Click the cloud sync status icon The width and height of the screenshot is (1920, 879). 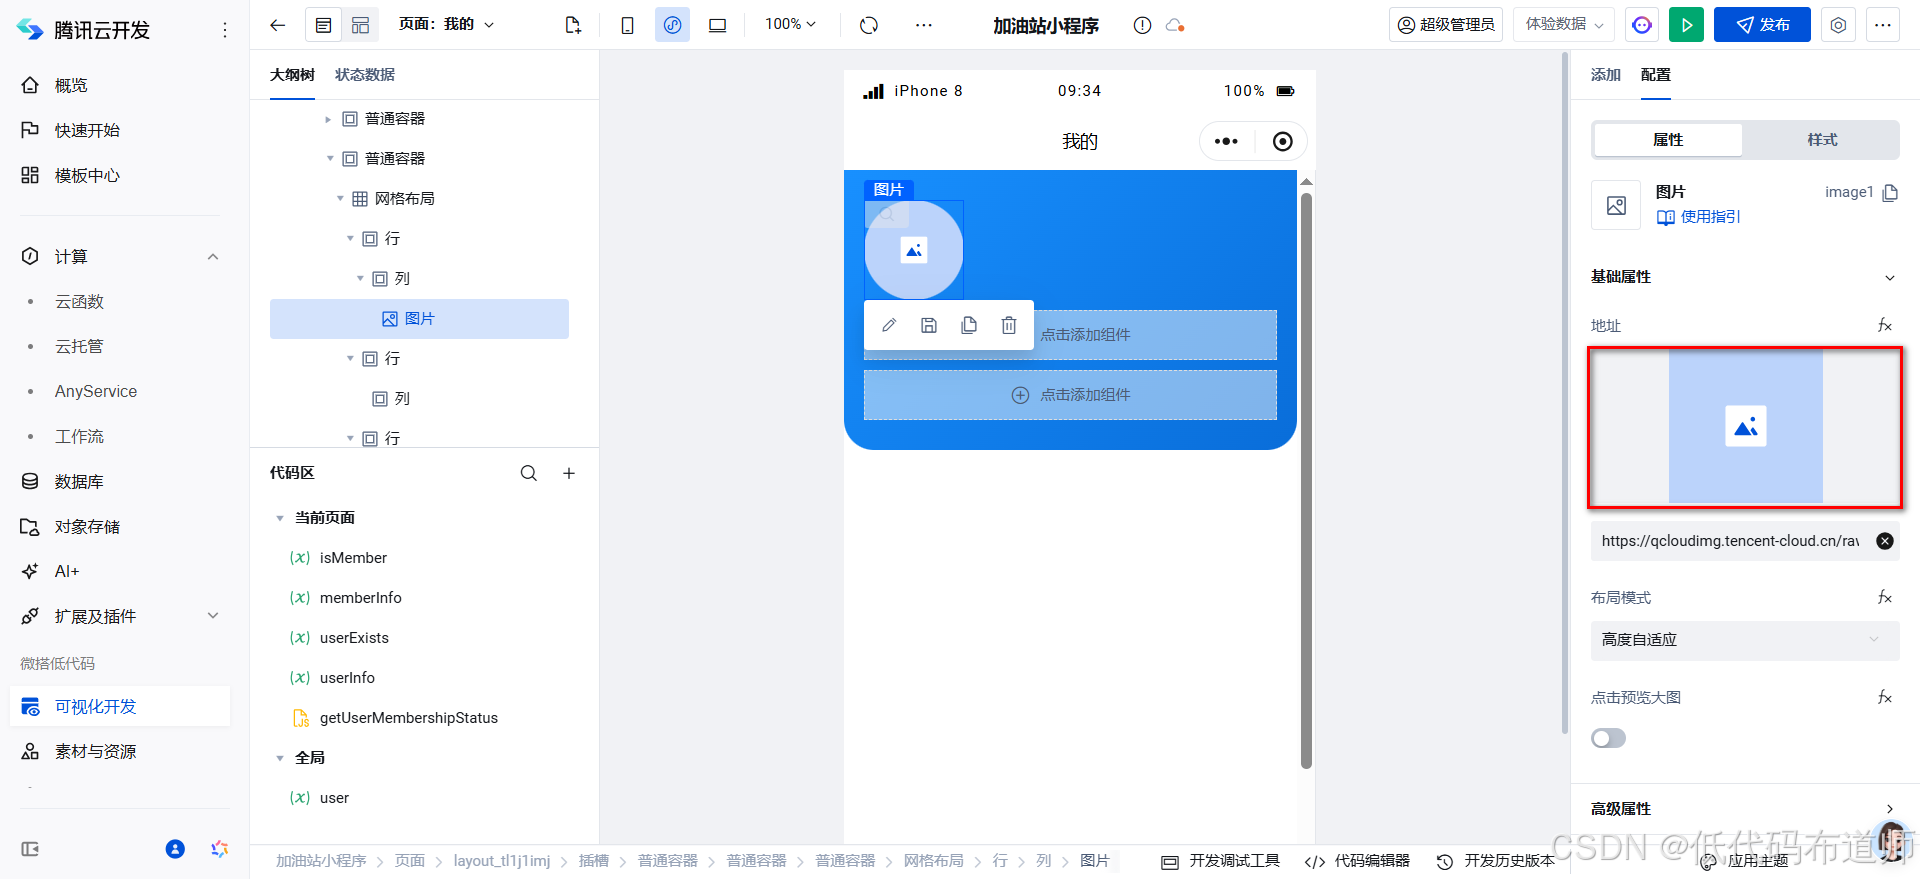pyautogui.click(x=1175, y=25)
